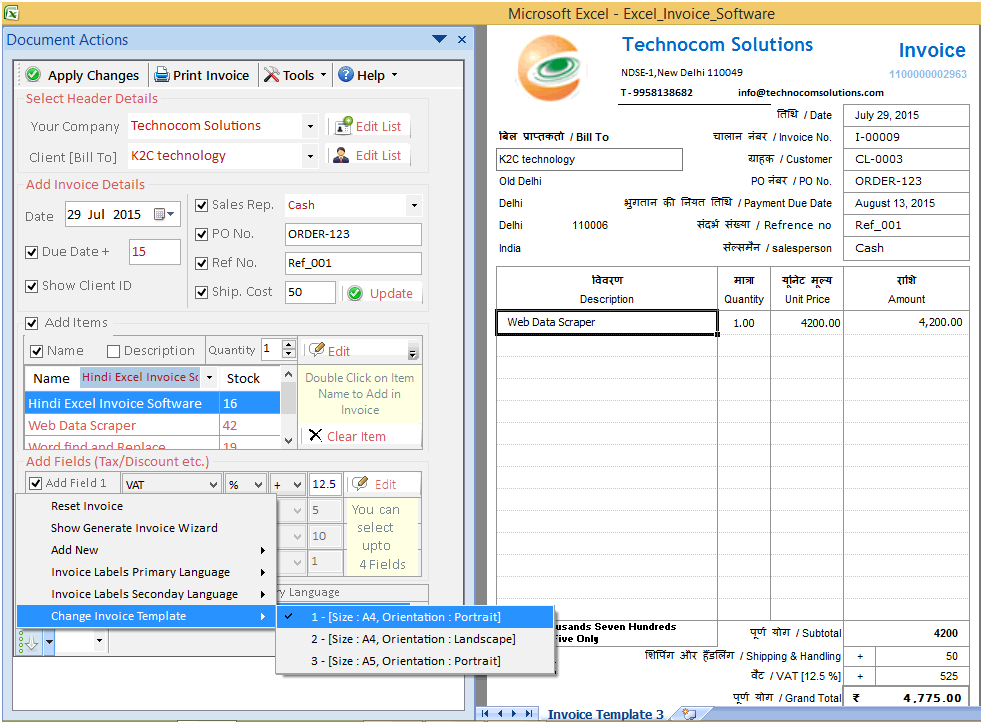Enable the Description checkbox
981x724 pixels.
coord(115,350)
